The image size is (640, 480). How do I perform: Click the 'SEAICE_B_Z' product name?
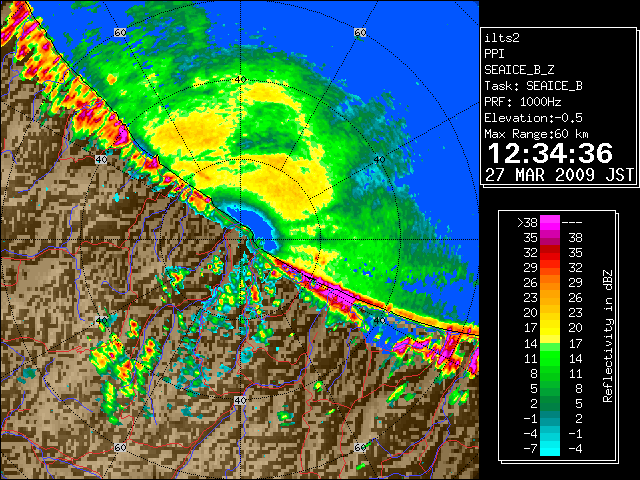tap(519, 70)
